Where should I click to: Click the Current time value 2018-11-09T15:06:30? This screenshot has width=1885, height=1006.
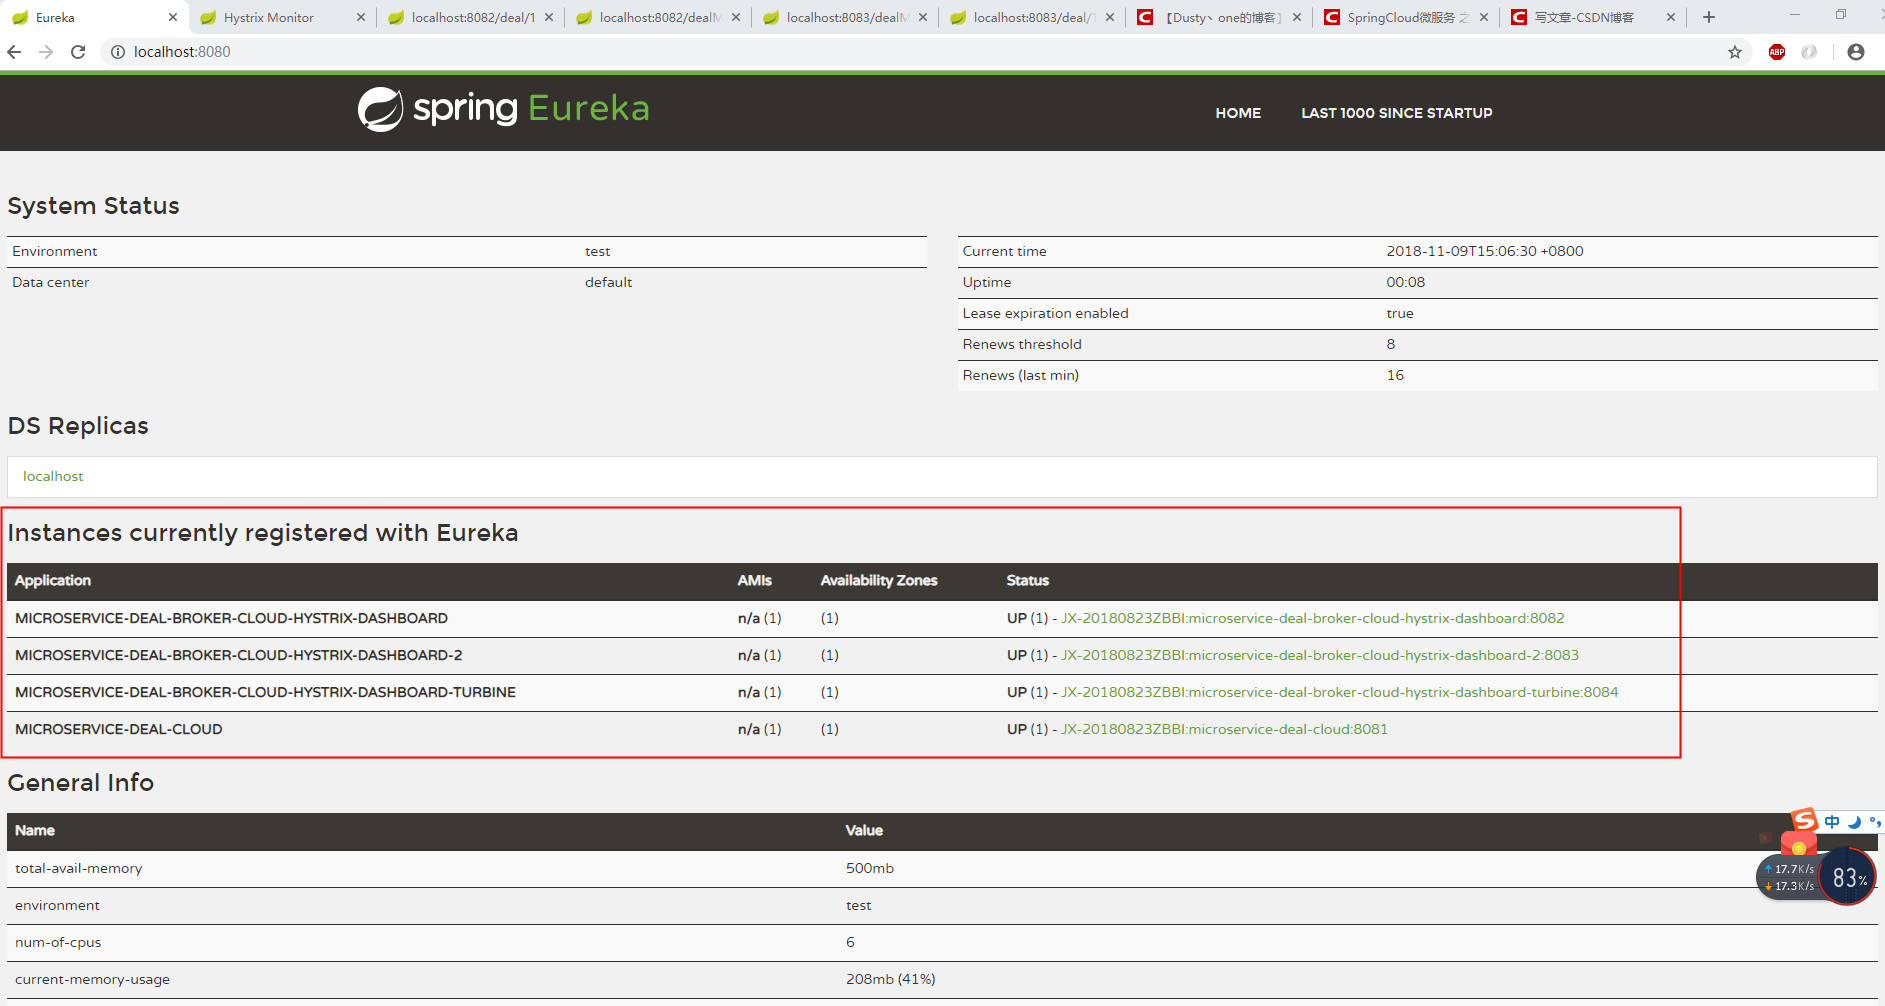click(x=1484, y=251)
